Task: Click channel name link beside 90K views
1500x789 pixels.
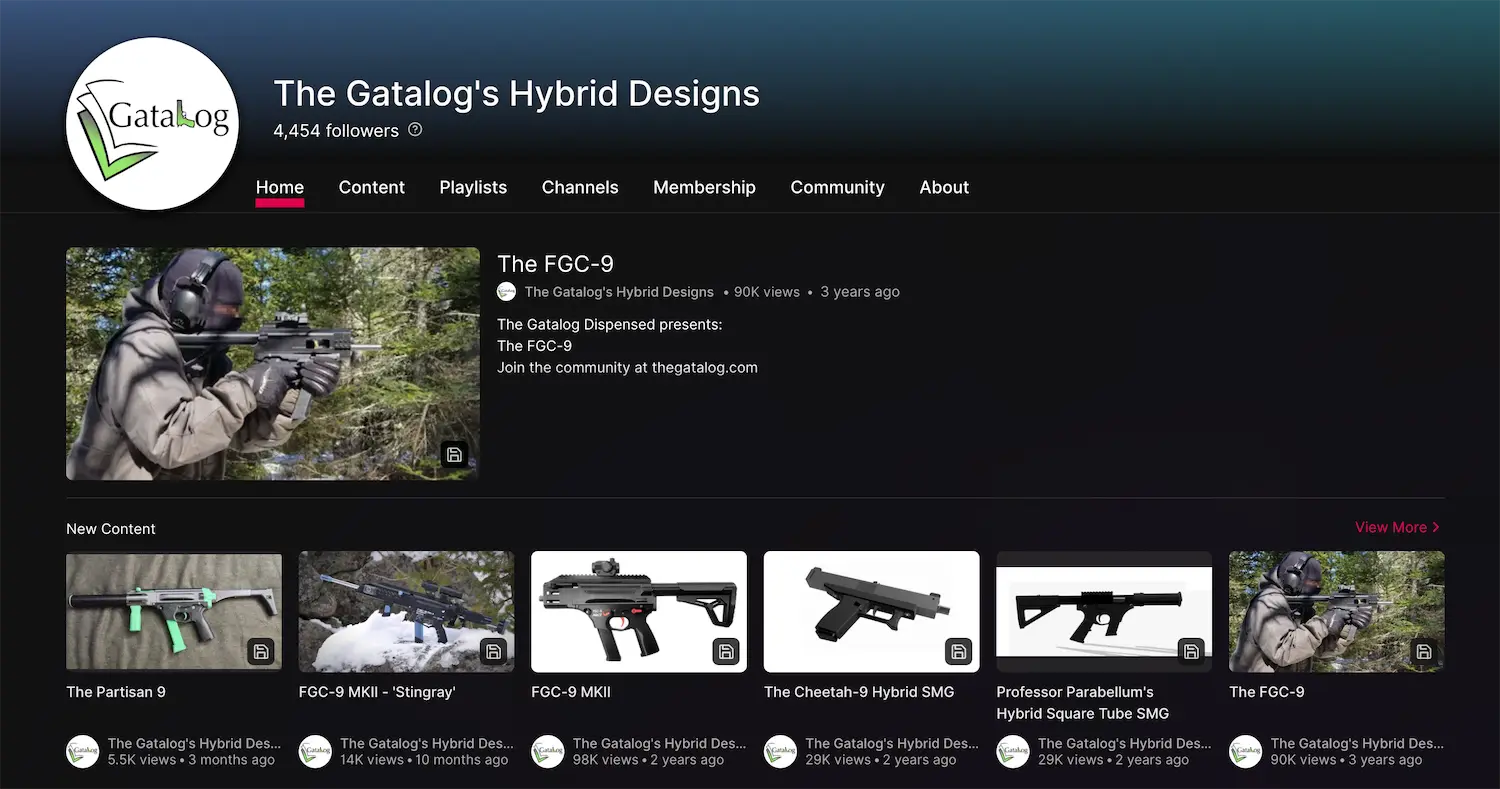Action: (619, 292)
